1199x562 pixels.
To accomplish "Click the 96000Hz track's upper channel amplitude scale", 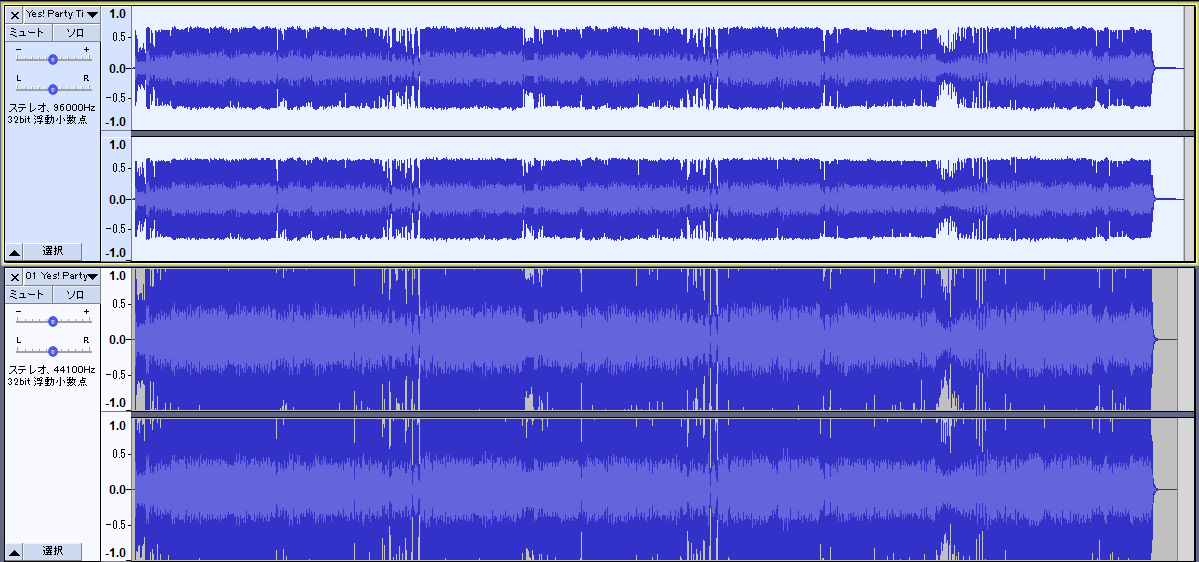I will point(116,69).
